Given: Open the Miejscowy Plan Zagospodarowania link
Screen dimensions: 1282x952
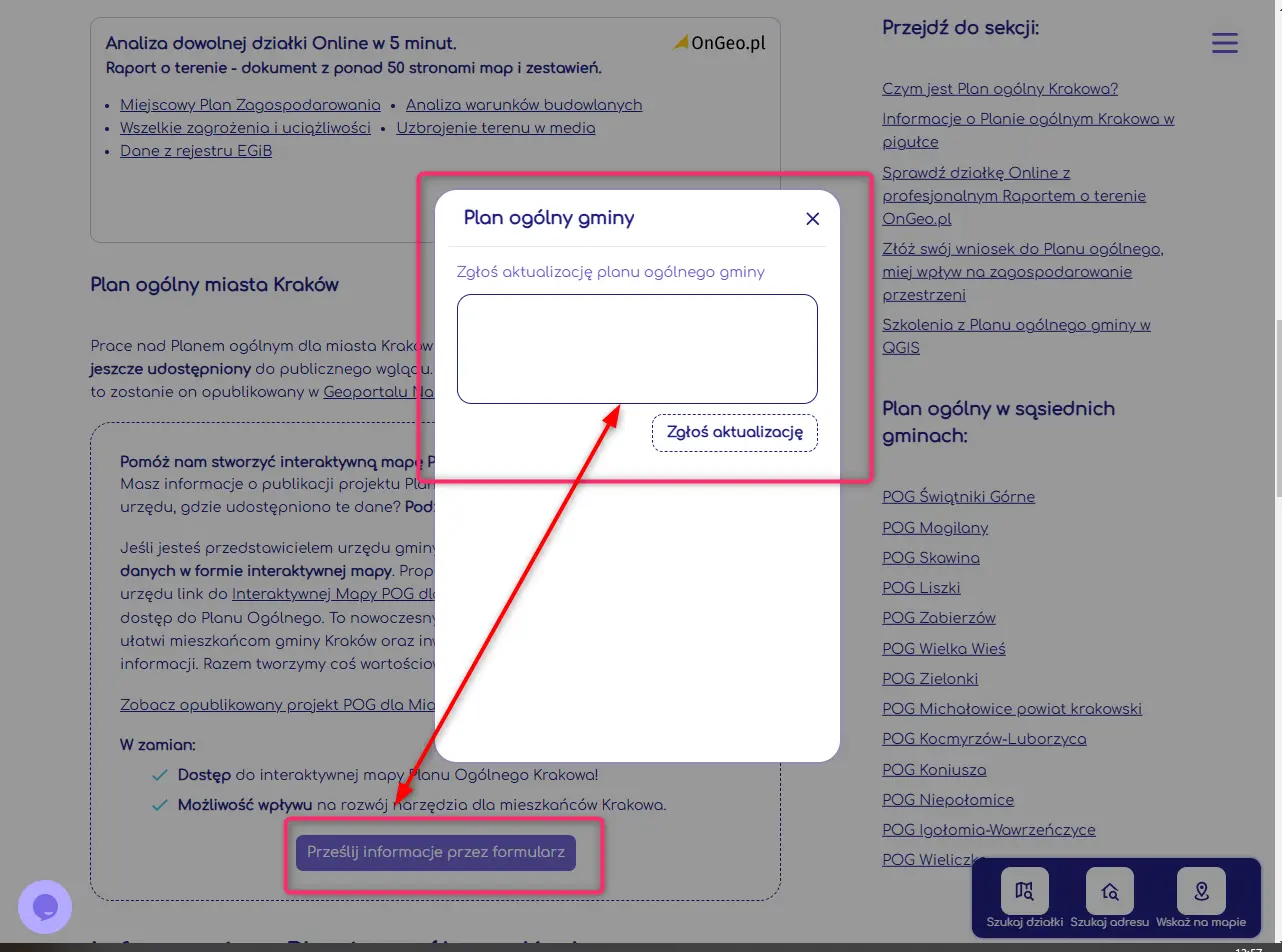Looking at the screenshot, I should click(250, 105).
